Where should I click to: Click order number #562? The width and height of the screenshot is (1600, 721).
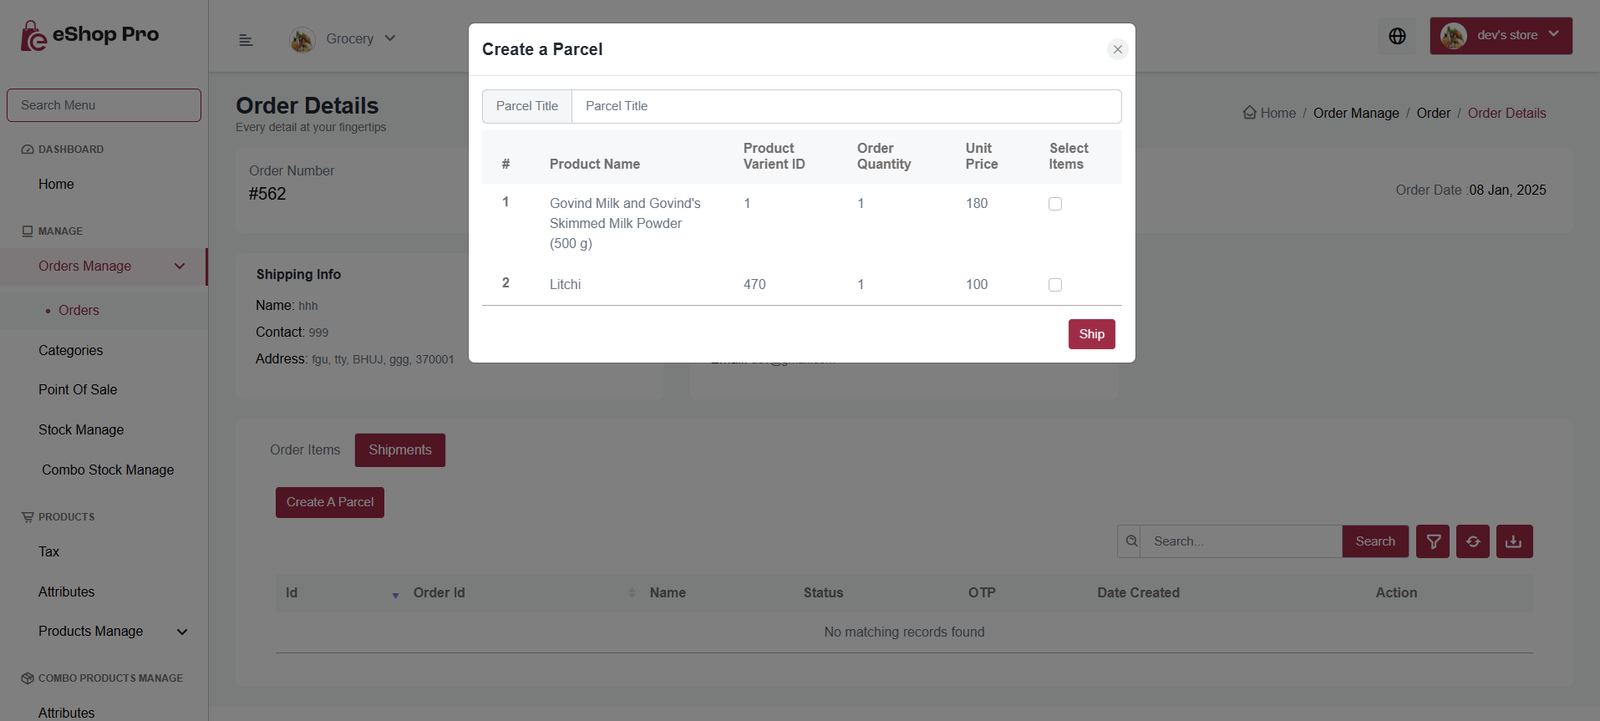click(267, 194)
